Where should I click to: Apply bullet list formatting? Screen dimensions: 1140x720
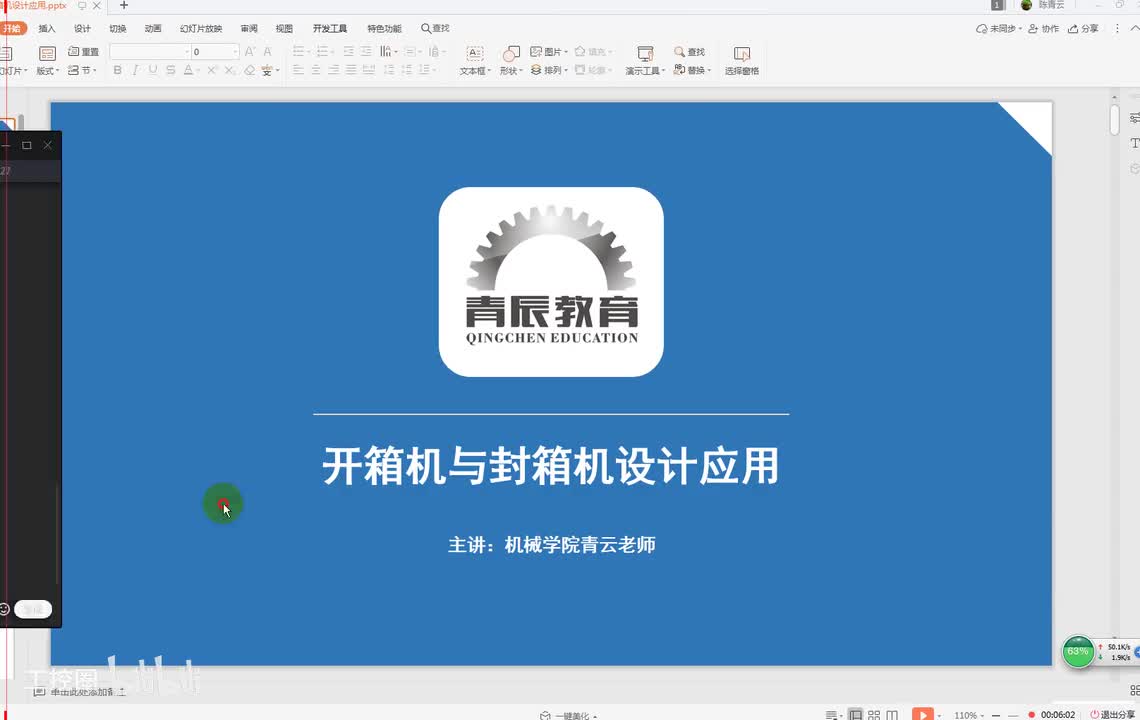pos(300,52)
